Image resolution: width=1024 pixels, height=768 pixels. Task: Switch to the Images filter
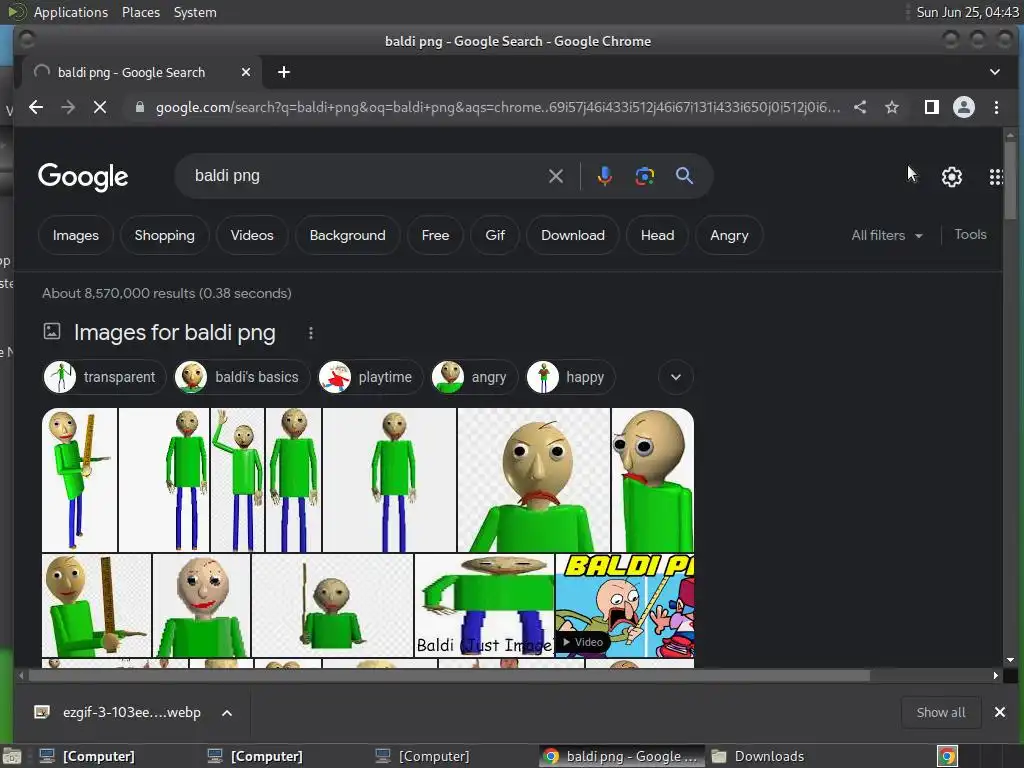click(x=76, y=235)
